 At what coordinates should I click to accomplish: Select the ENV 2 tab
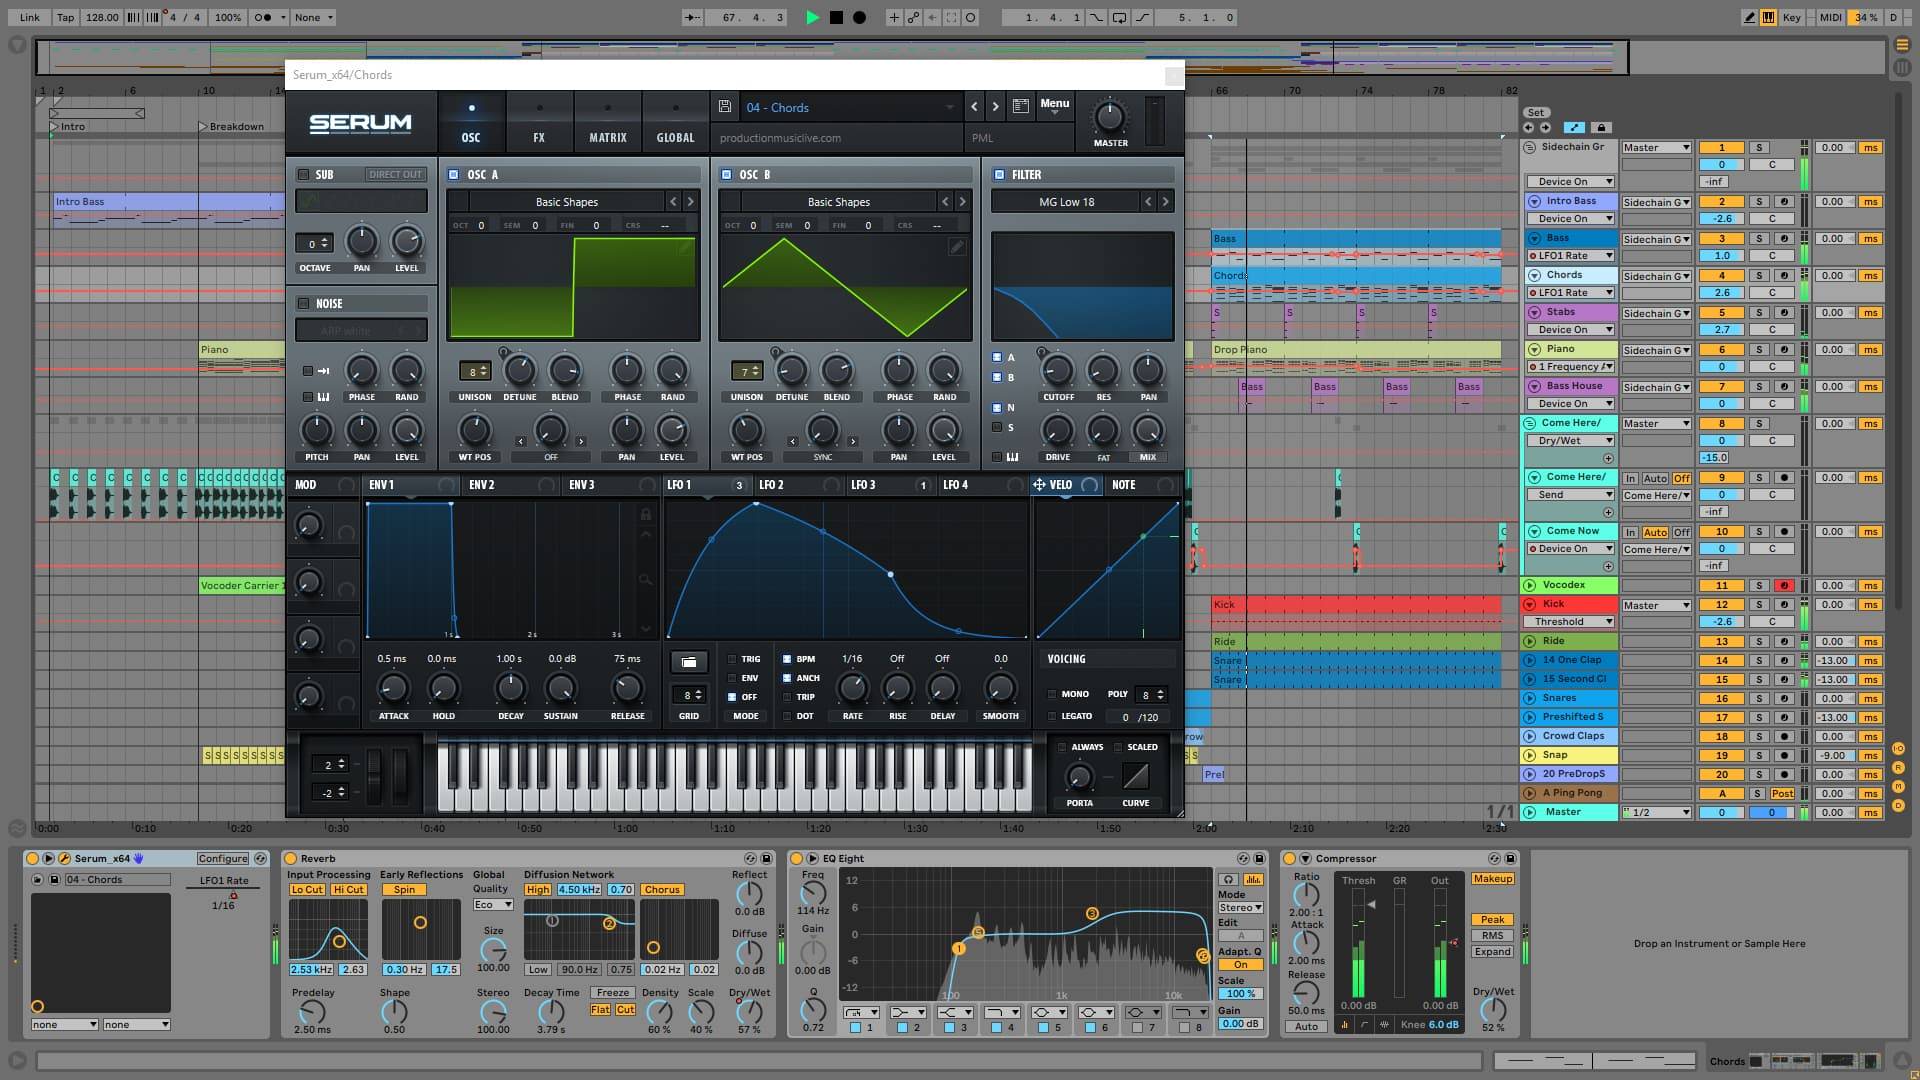[x=511, y=485]
